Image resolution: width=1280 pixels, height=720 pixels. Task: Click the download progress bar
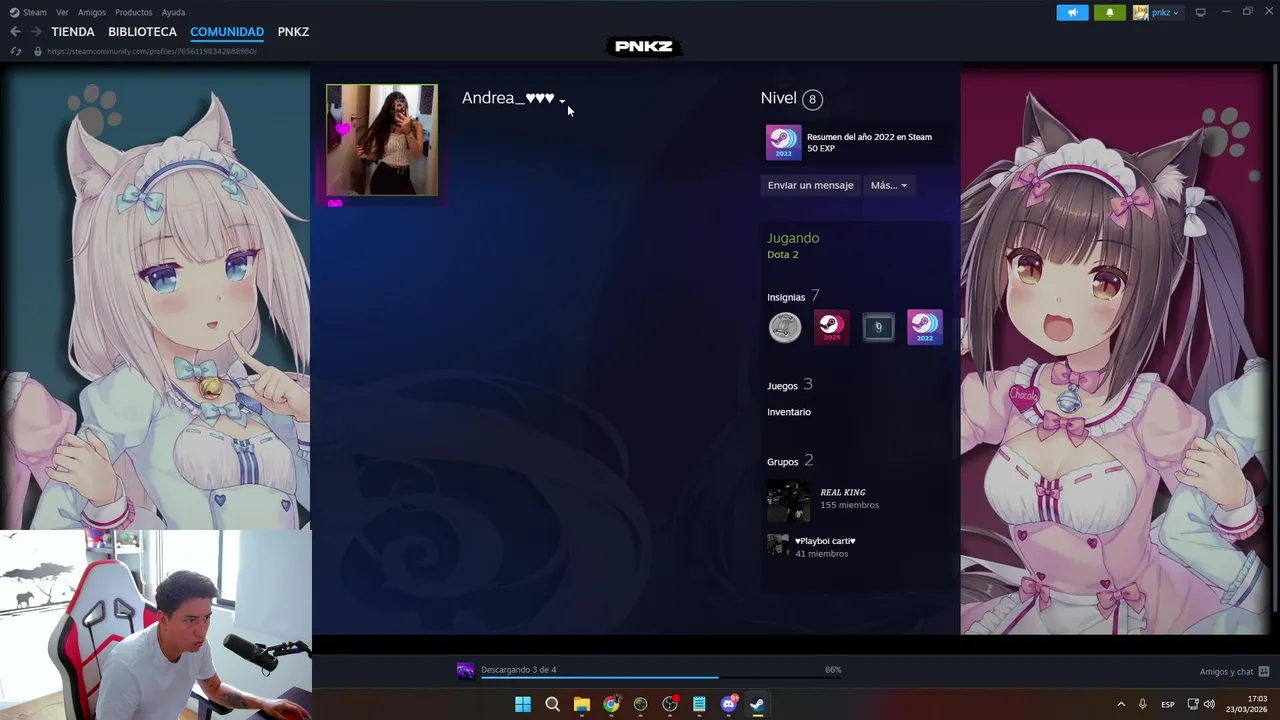(661, 678)
